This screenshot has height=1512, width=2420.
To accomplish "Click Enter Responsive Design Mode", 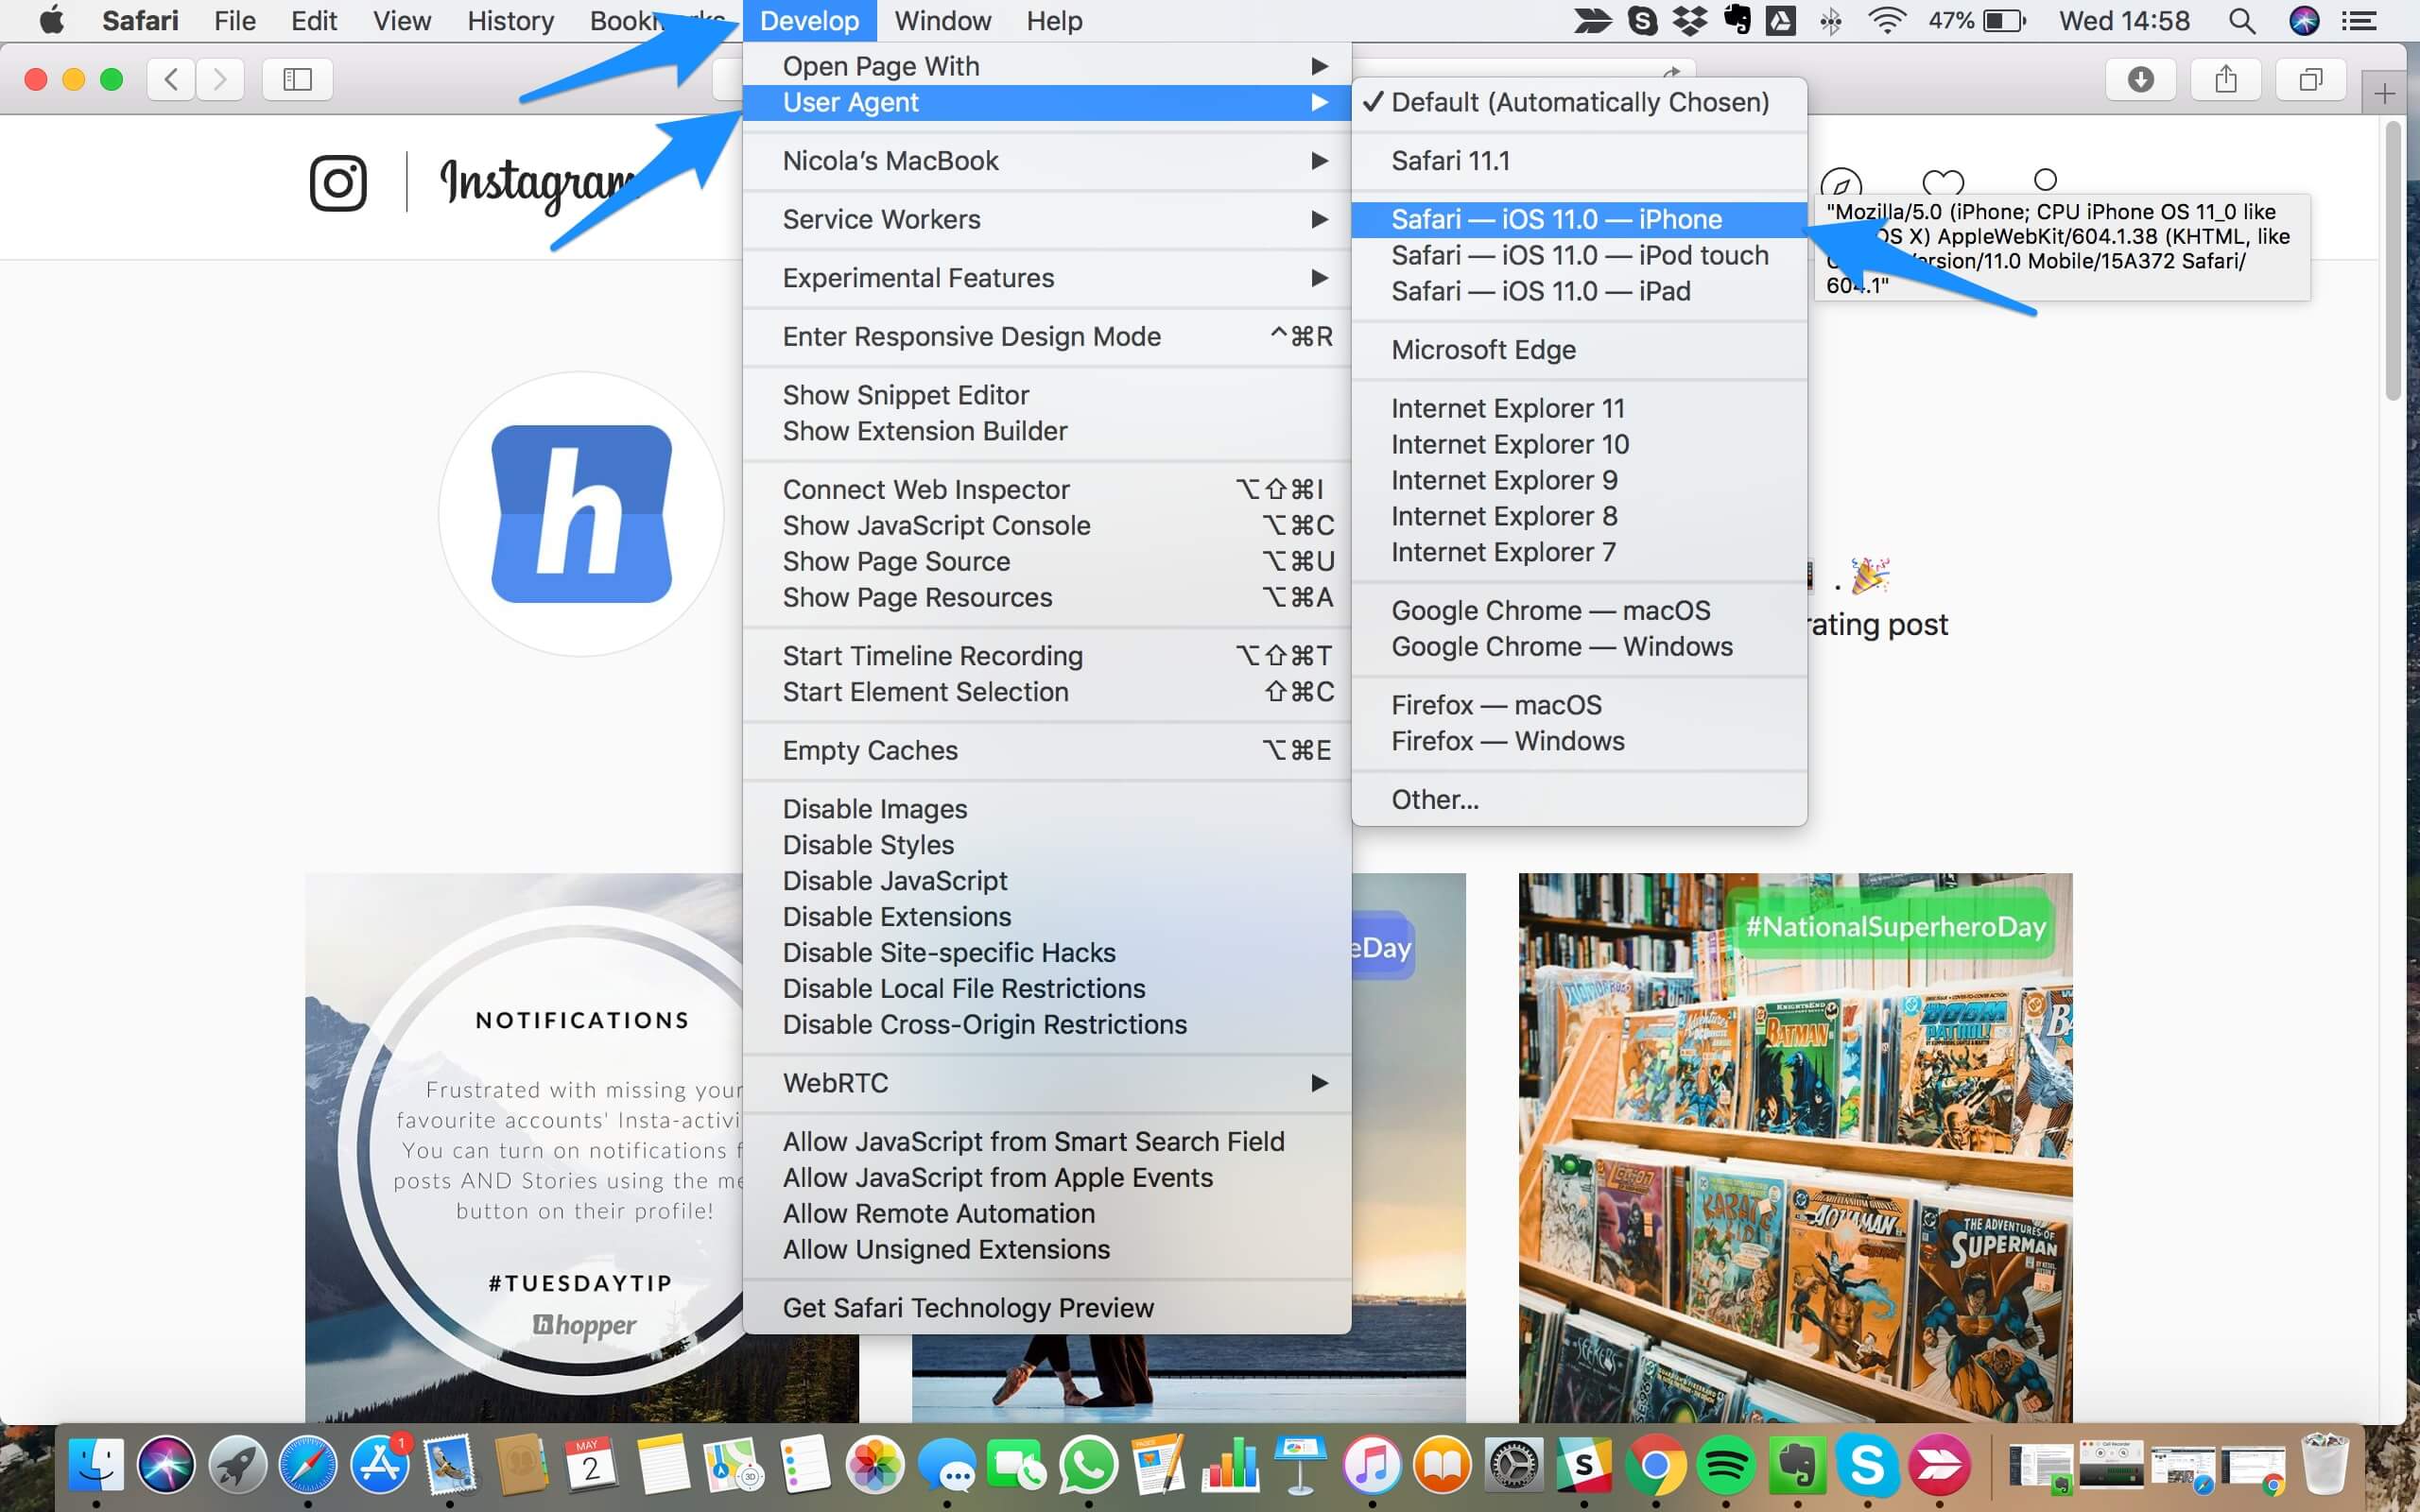I will 972,336.
